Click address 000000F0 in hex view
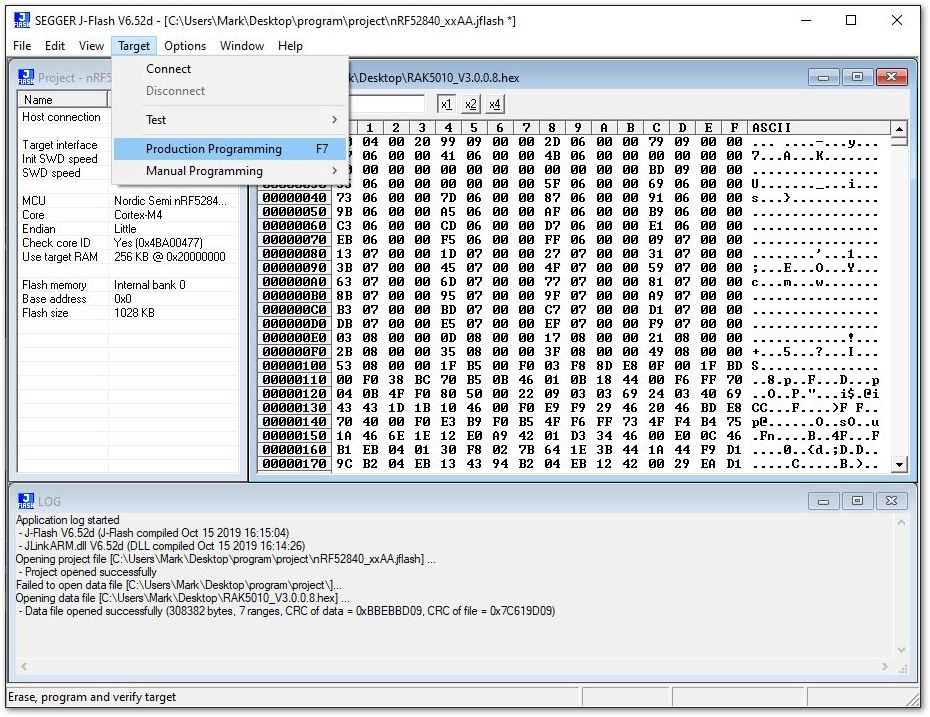Screen dimensions: 930x717 295,352
